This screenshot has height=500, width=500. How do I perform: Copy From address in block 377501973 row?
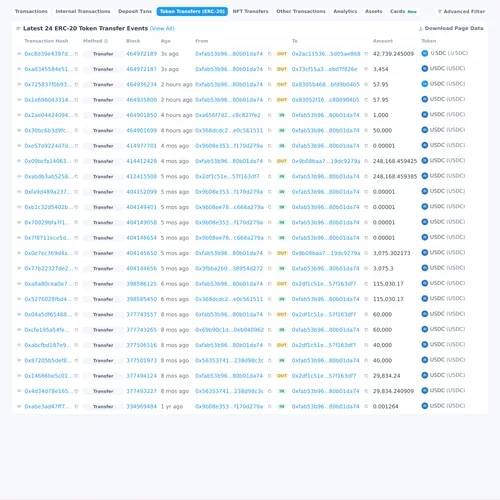click(x=270, y=360)
